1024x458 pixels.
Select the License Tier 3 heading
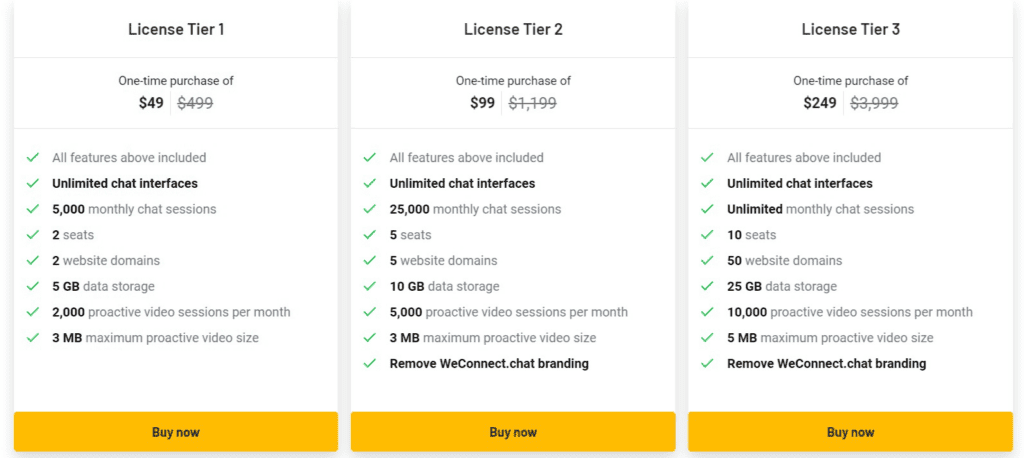coord(851,29)
